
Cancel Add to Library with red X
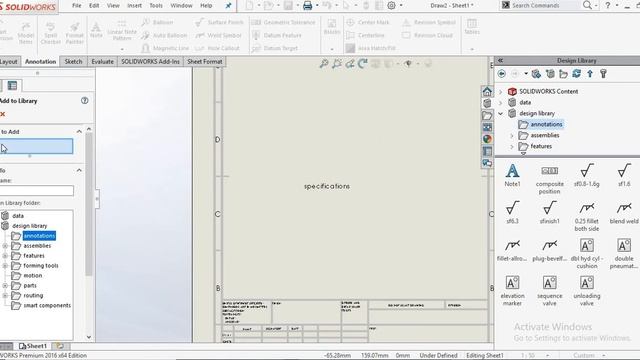pos(2,114)
